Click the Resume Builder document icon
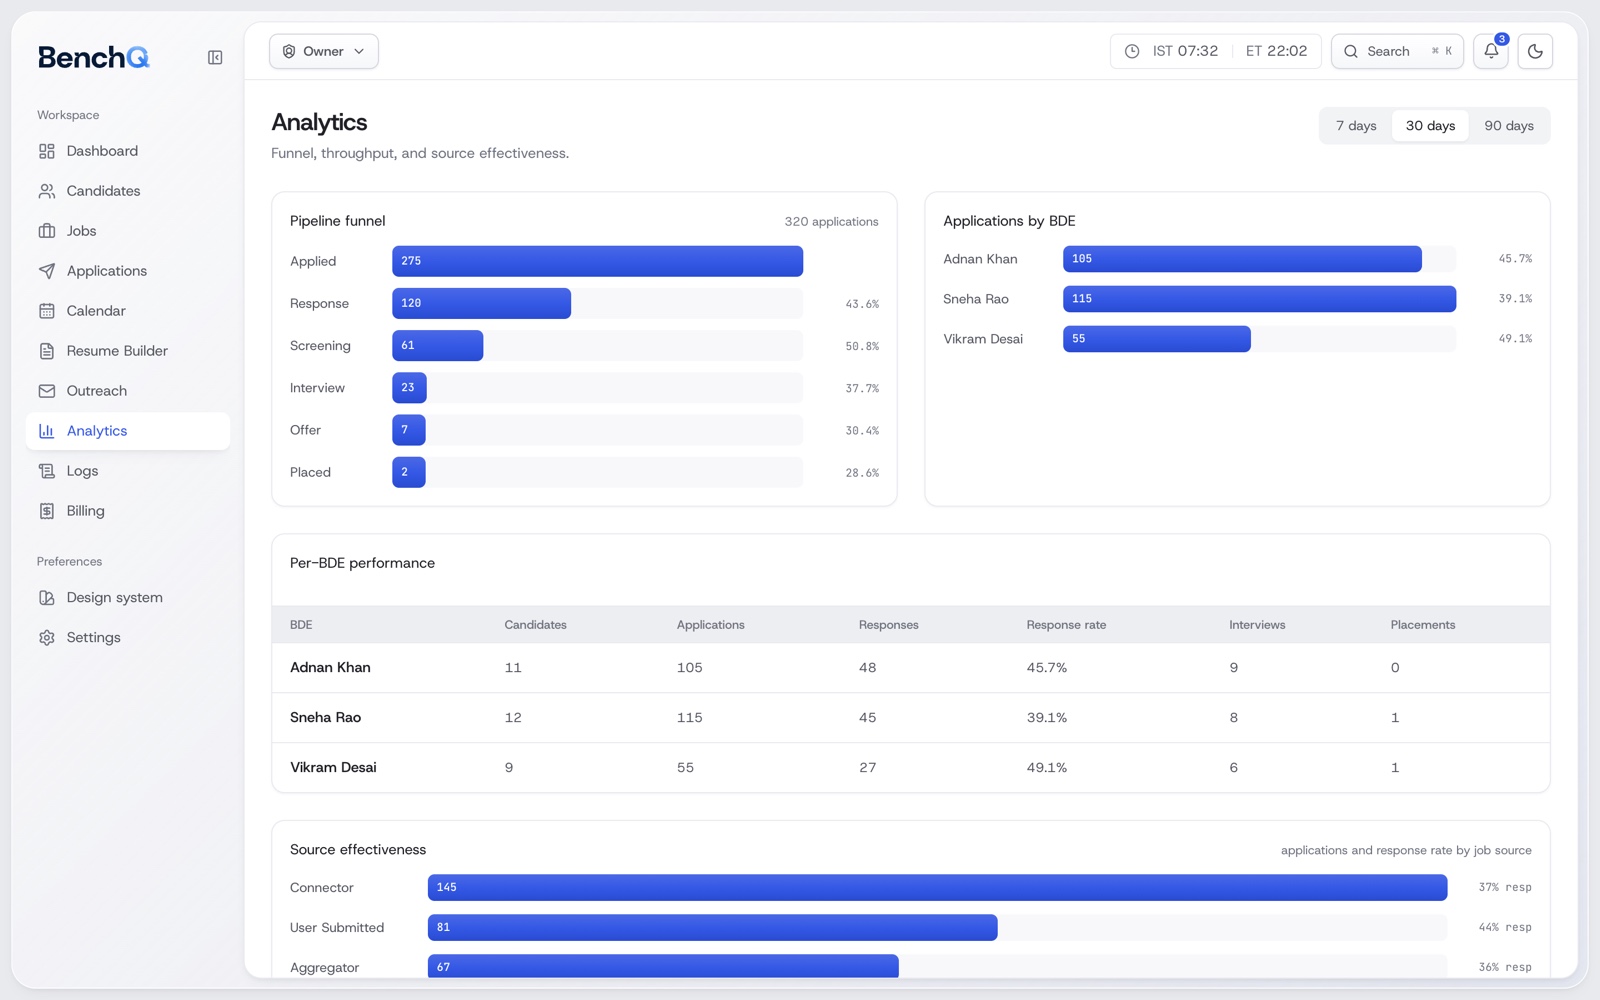This screenshot has height=1000, width=1600. point(47,351)
